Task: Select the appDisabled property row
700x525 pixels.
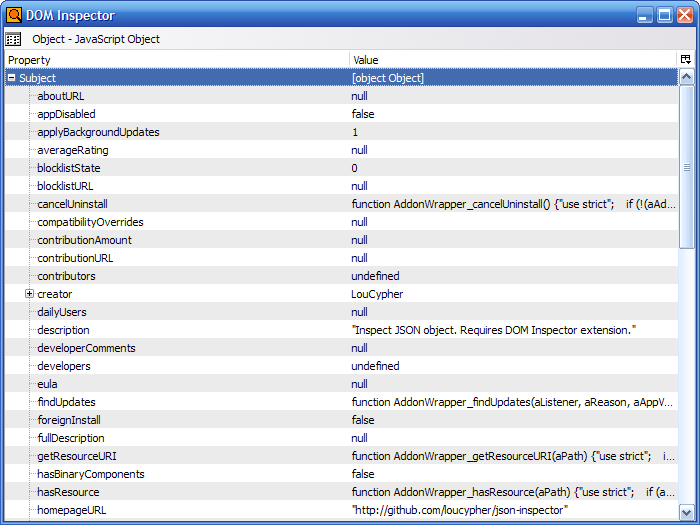Action: 342,114
